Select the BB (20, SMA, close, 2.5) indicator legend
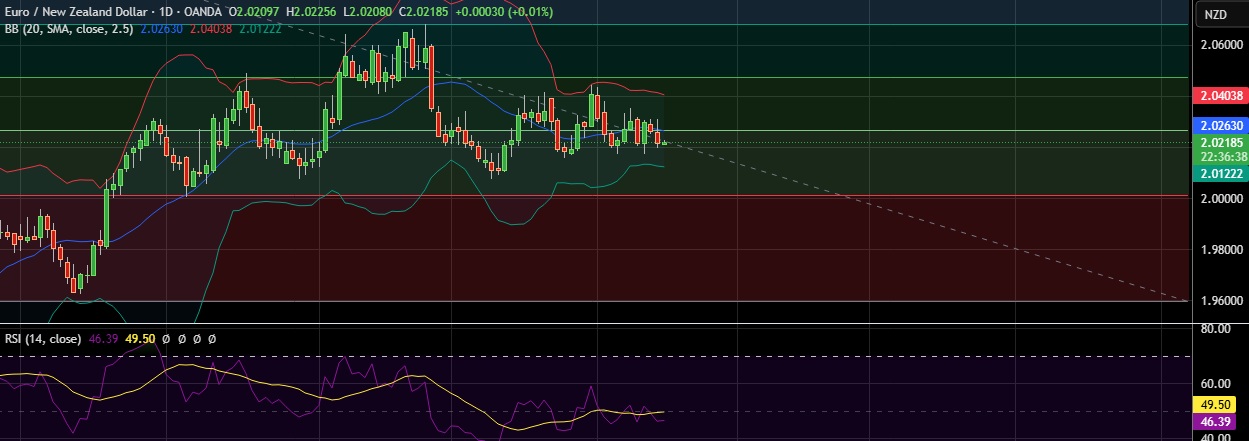The width and height of the screenshot is (1249, 441). (69, 29)
